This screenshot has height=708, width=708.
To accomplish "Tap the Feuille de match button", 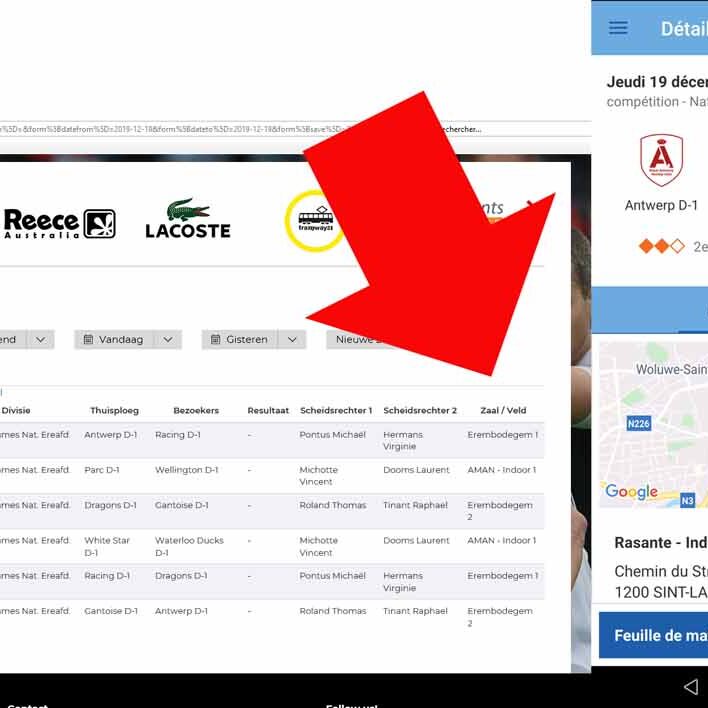I will (x=653, y=635).
